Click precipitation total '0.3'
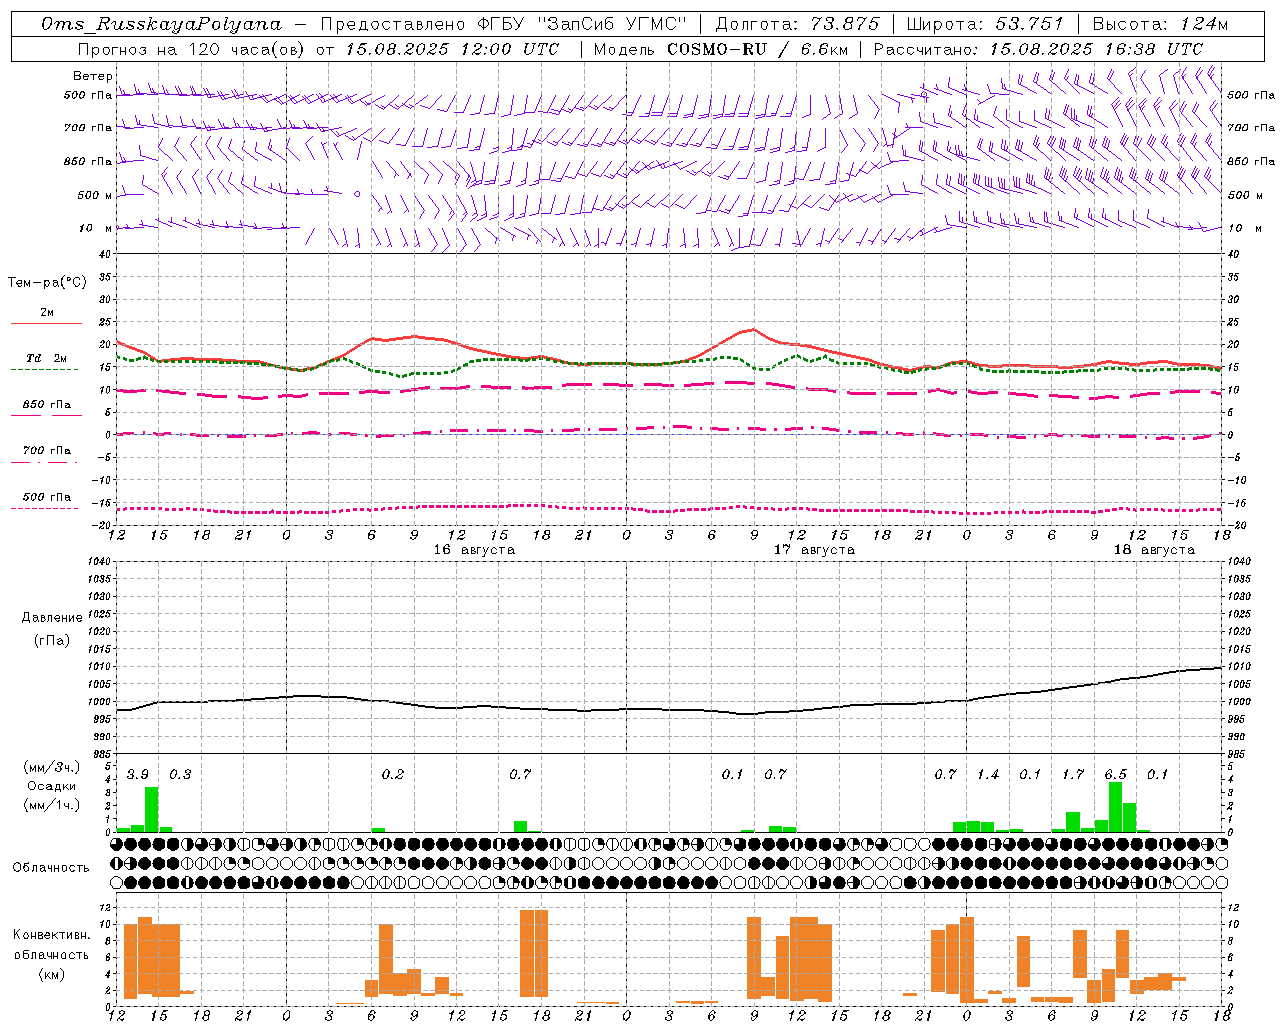The image size is (1280, 1024). (180, 775)
